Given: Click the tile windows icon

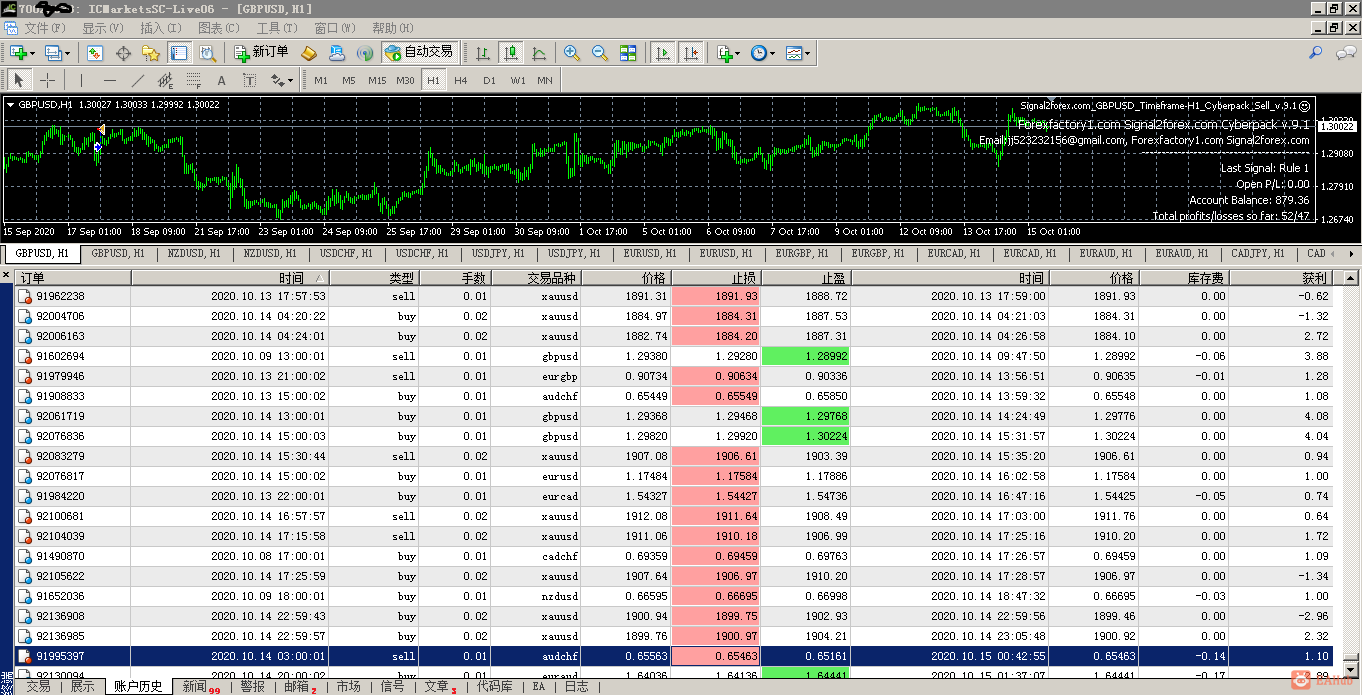Looking at the screenshot, I should point(628,53).
